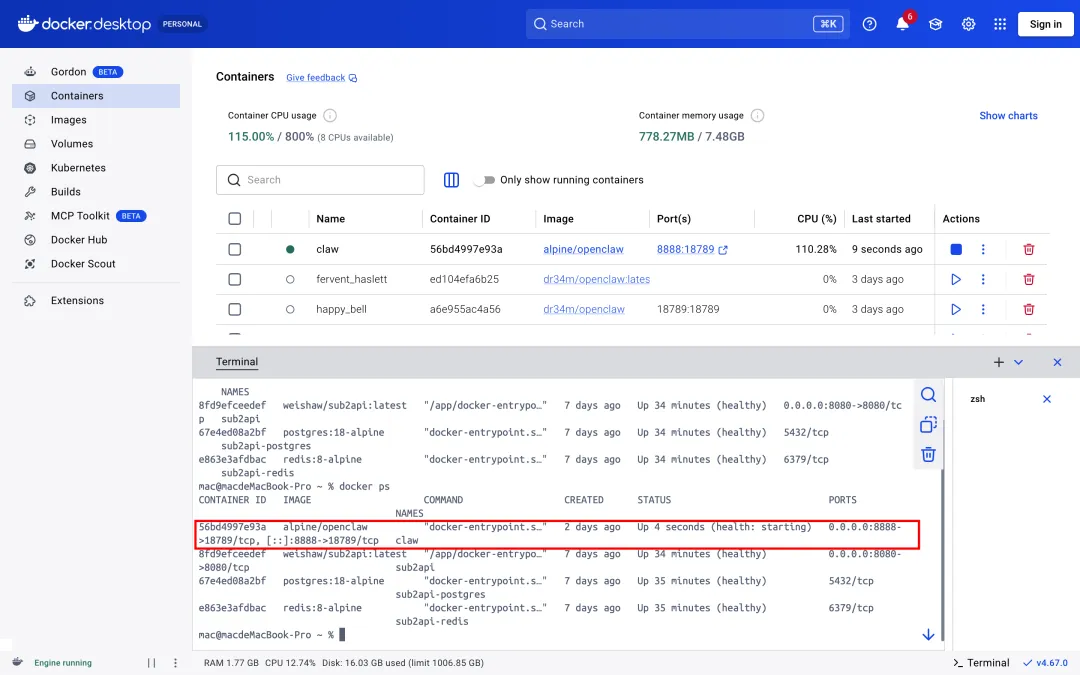Click the PERSONAL plan badge
1080x675 pixels.
tap(182, 24)
